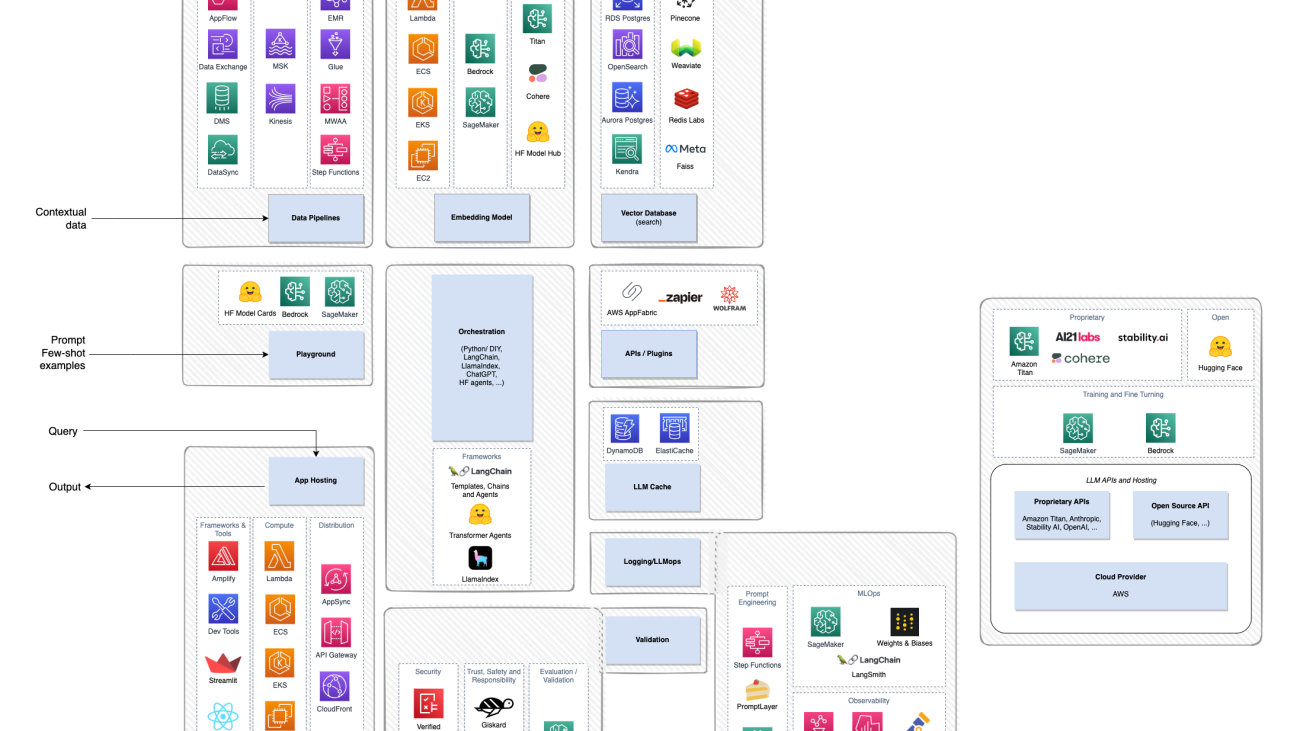Image resolution: width=1300 pixels, height=731 pixels.
Task: Click Step Functions icon under Prompt Engineering
Action: tap(757, 642)
